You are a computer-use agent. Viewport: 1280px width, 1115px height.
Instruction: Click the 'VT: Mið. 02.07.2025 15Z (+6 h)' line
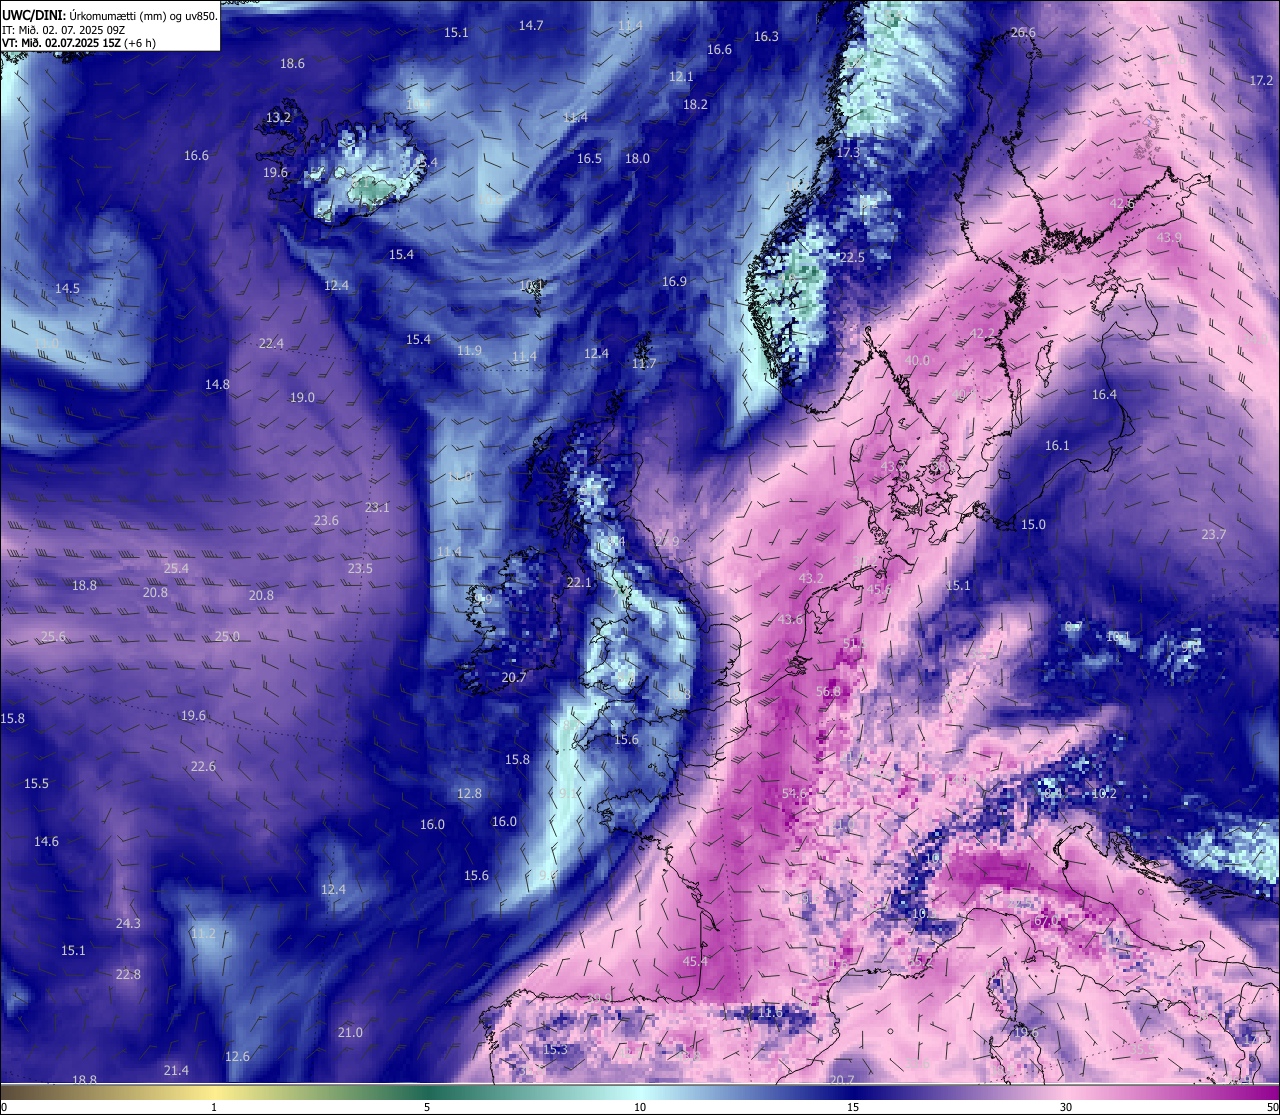(x=80, y=43)
